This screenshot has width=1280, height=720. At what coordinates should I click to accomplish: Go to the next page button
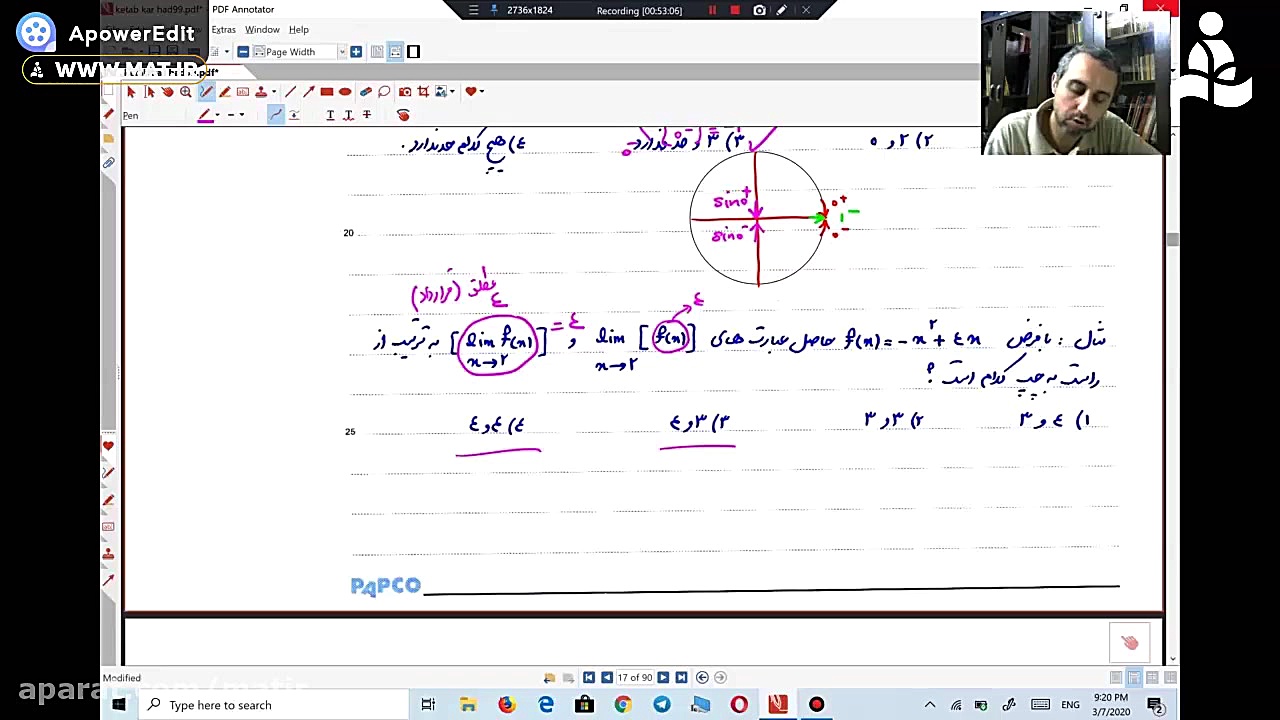662,678
